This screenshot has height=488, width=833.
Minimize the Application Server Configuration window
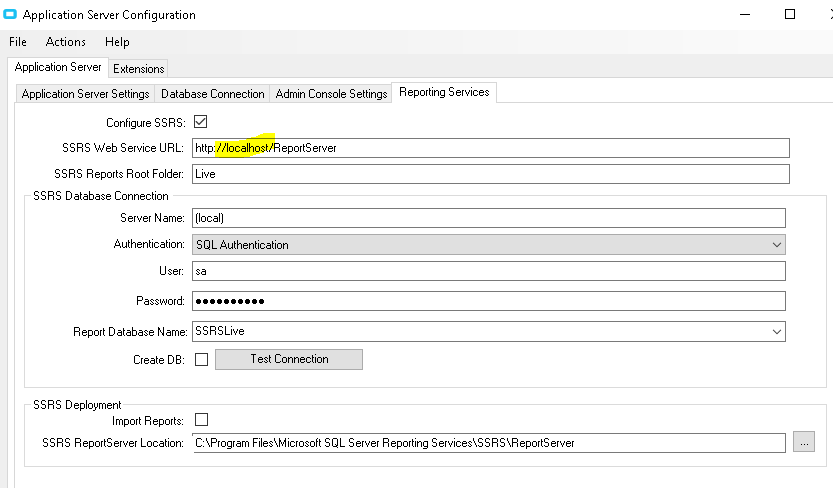(745, 14)
